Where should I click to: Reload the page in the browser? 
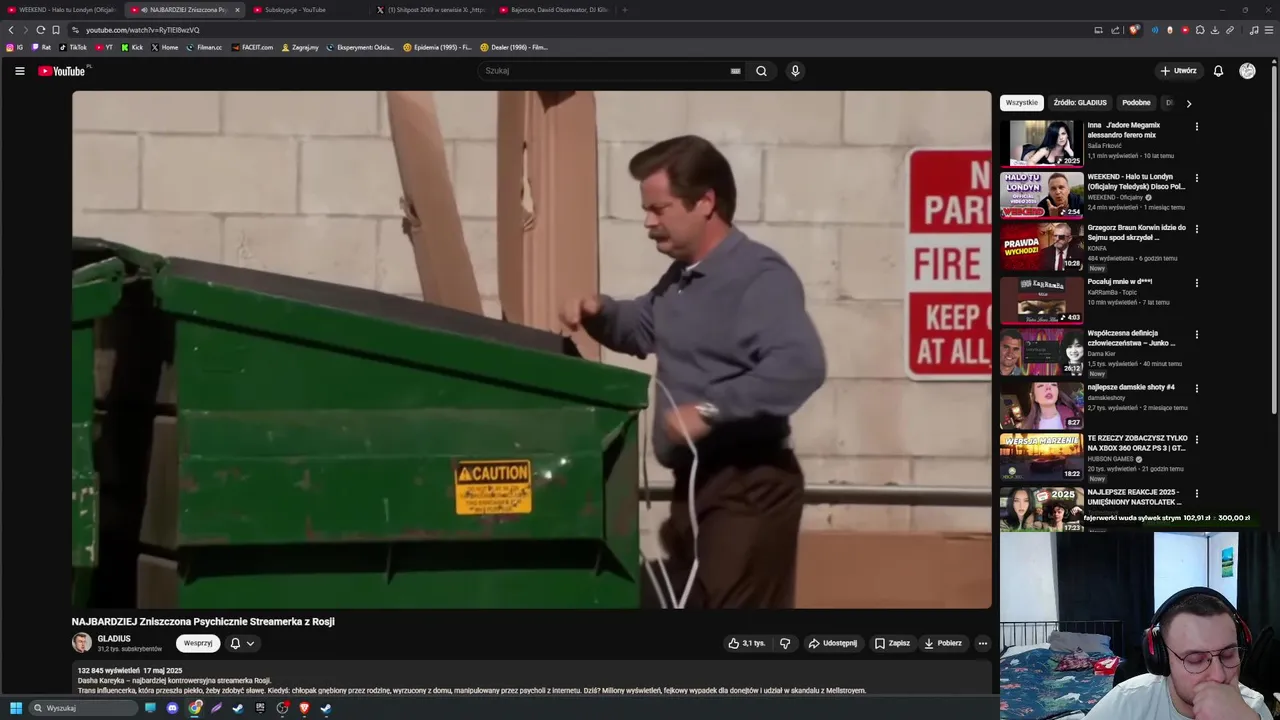coord(40,30)
